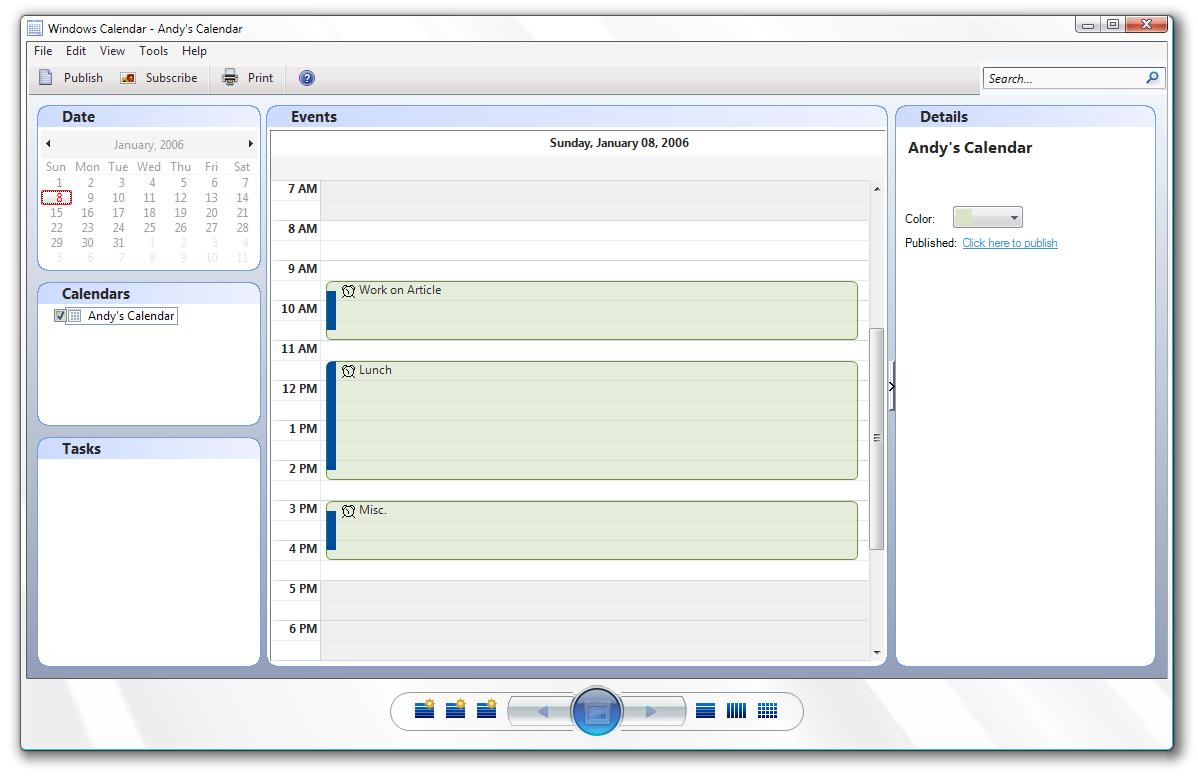Click the 8 AM time label
The width and height of the screenshot is (1198, 779).
point(302,228)
